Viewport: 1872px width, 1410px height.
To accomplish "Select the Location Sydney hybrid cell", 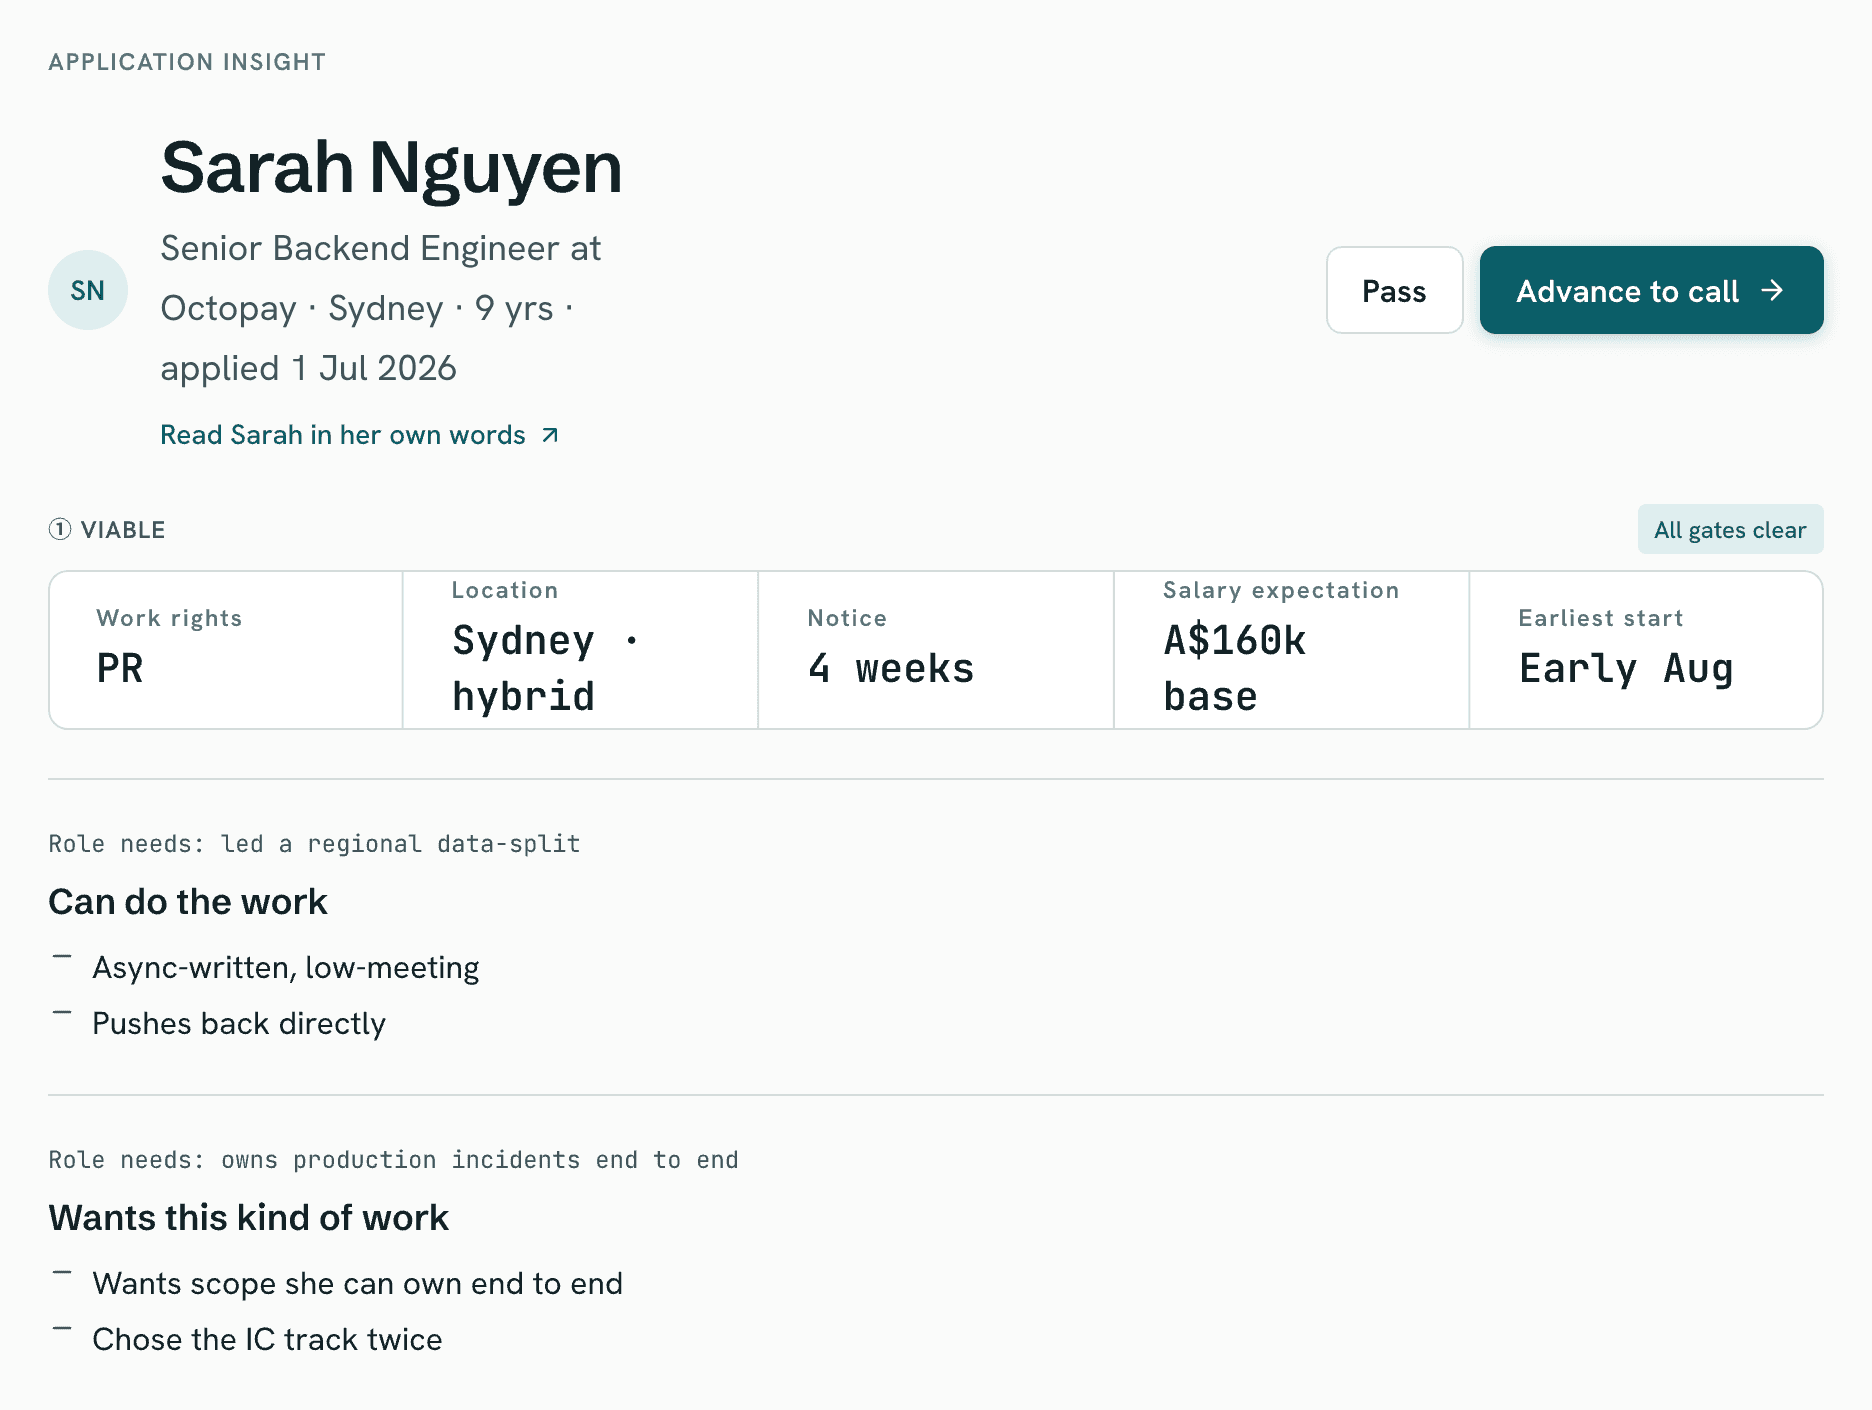I will (x=580, y=650).
